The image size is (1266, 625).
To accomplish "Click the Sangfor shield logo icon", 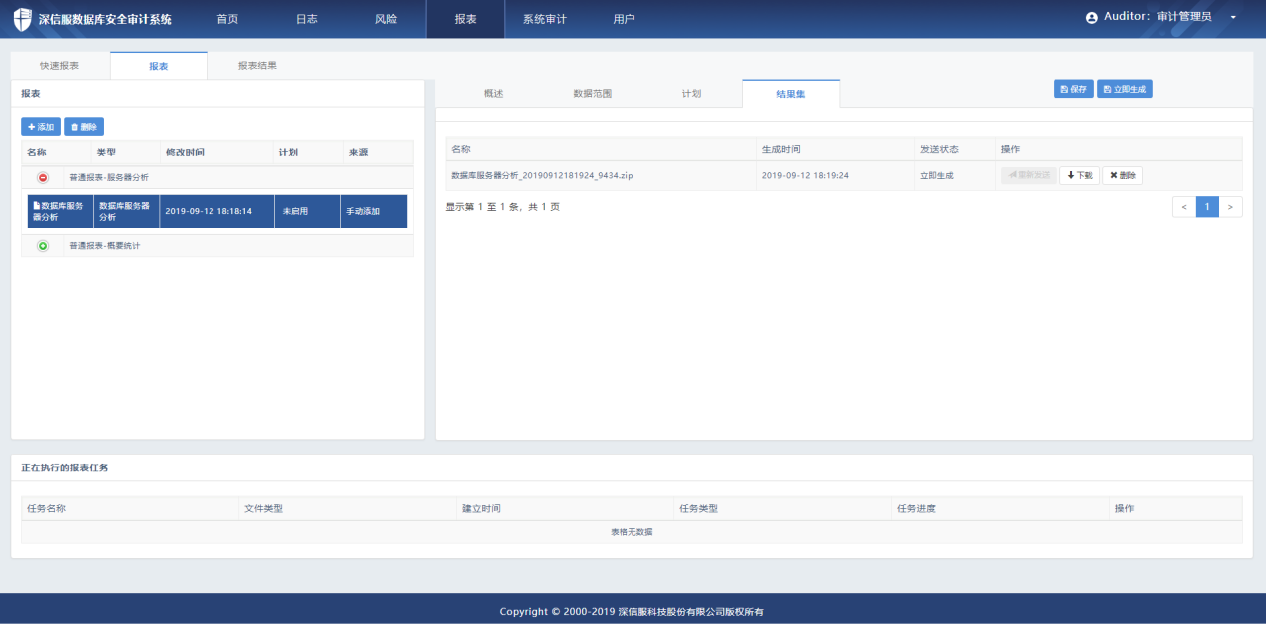I will pos(22,19).
